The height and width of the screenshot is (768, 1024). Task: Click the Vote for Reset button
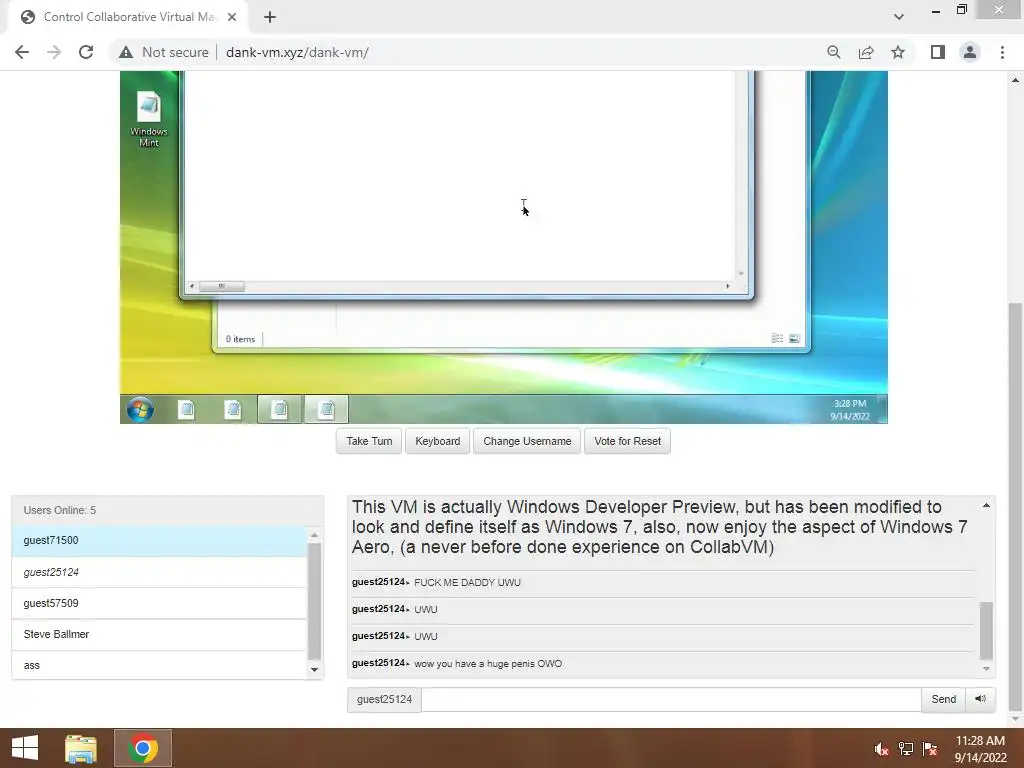628,441
